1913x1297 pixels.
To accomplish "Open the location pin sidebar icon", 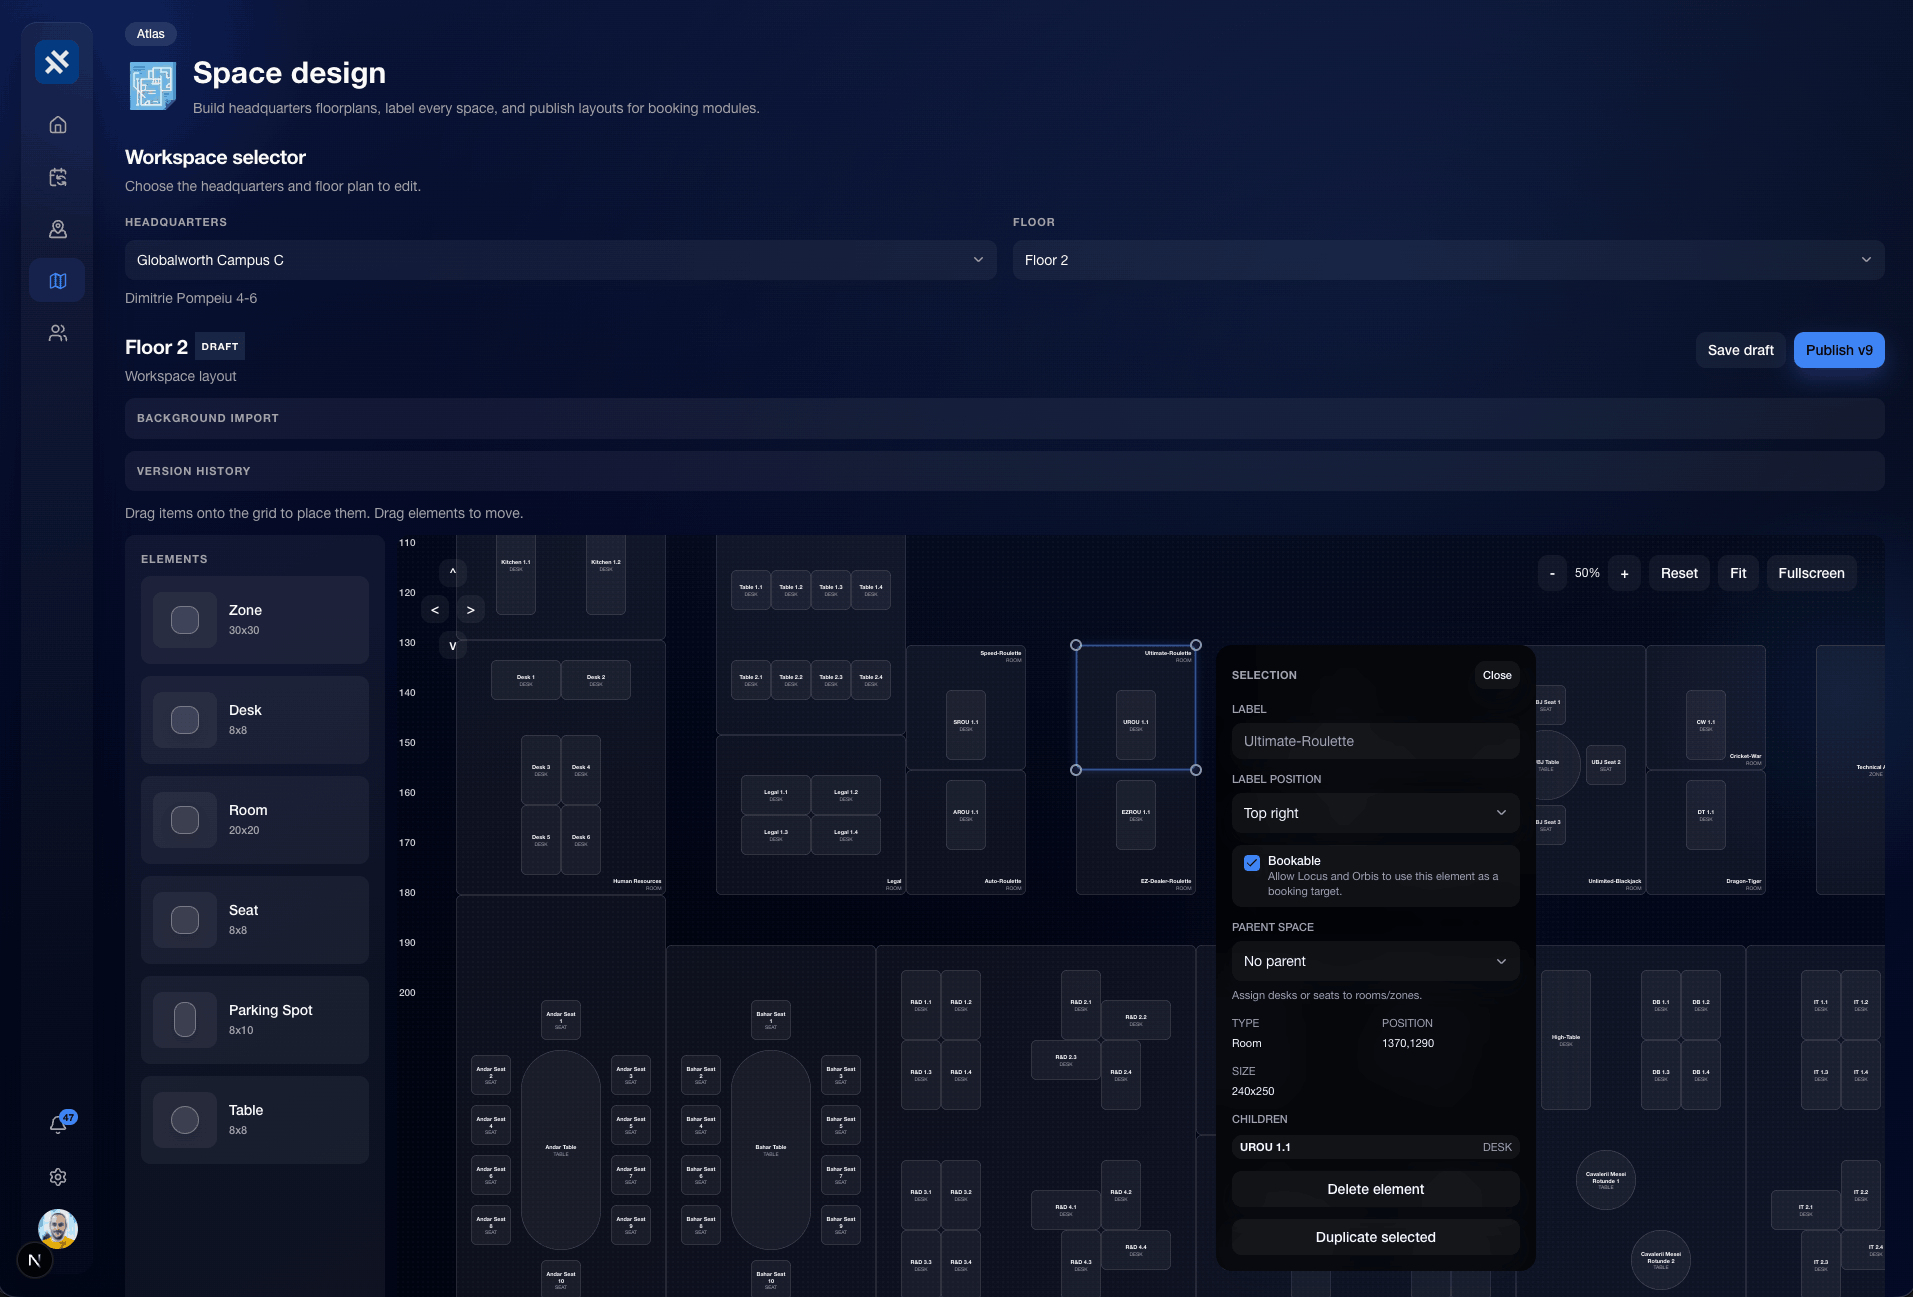I will (58, 229).
